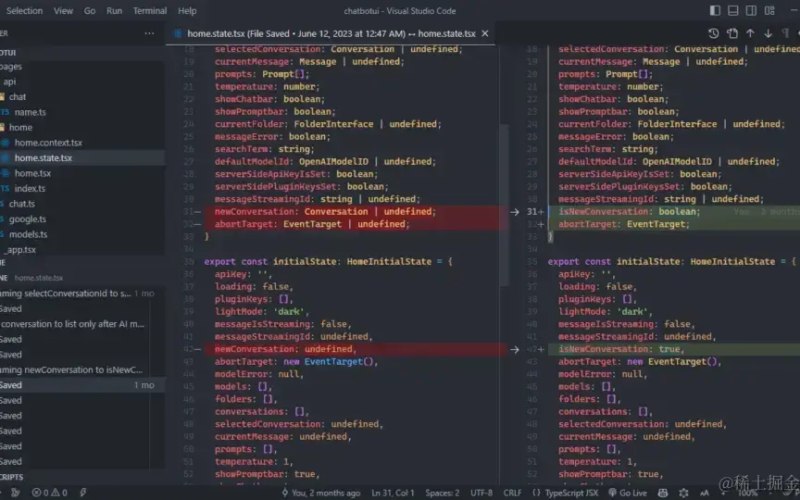The height and width of the screenshot is (500, 800).
Task: Open google.ts in the explorer
Action: coord(27,219)
